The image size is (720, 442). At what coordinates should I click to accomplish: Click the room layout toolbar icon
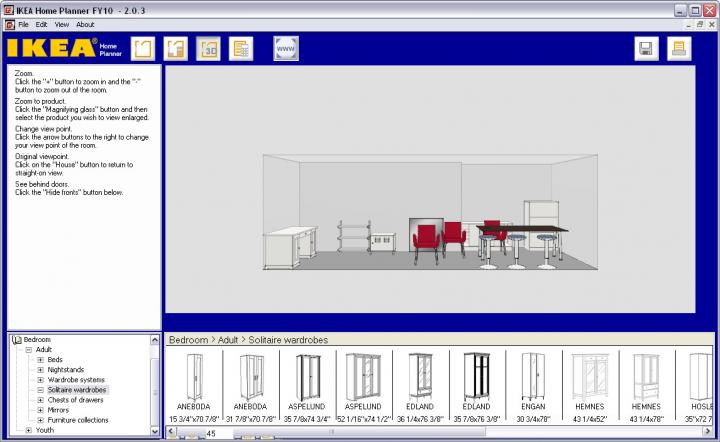(144, 49)
